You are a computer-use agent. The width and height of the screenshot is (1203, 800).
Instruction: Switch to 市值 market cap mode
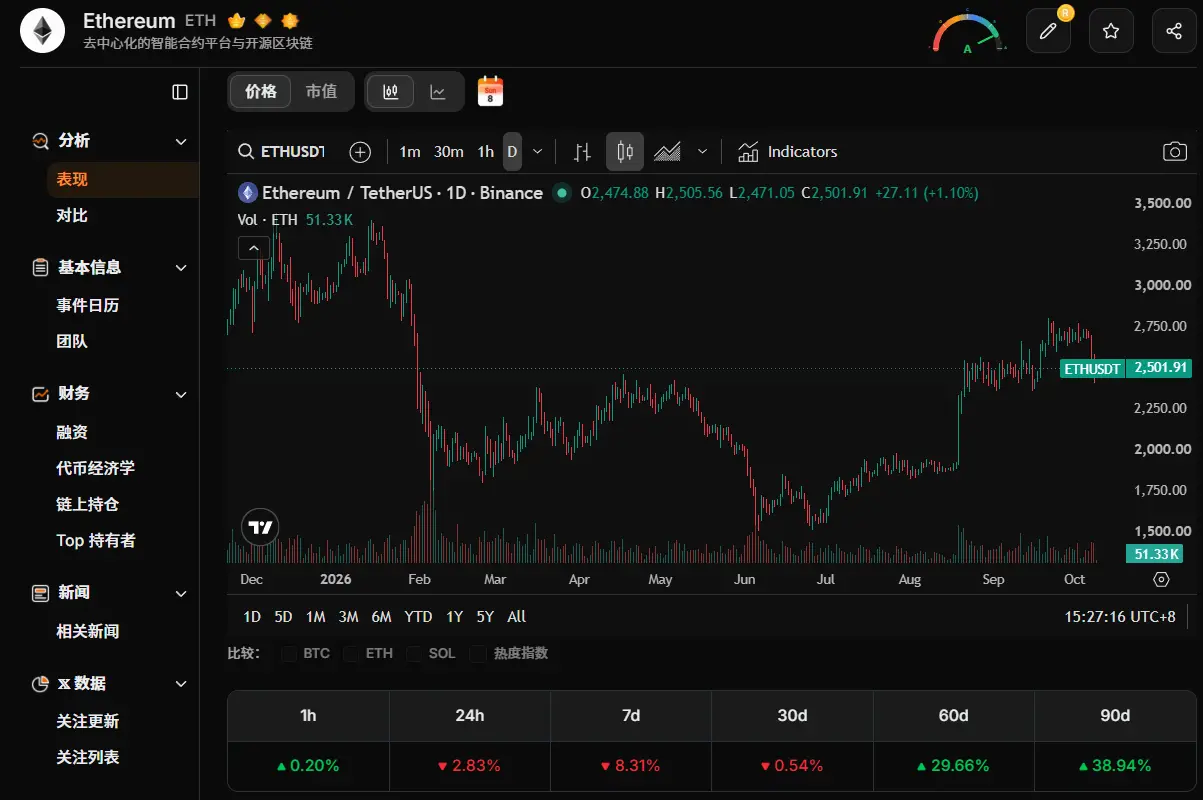point(321,91)
